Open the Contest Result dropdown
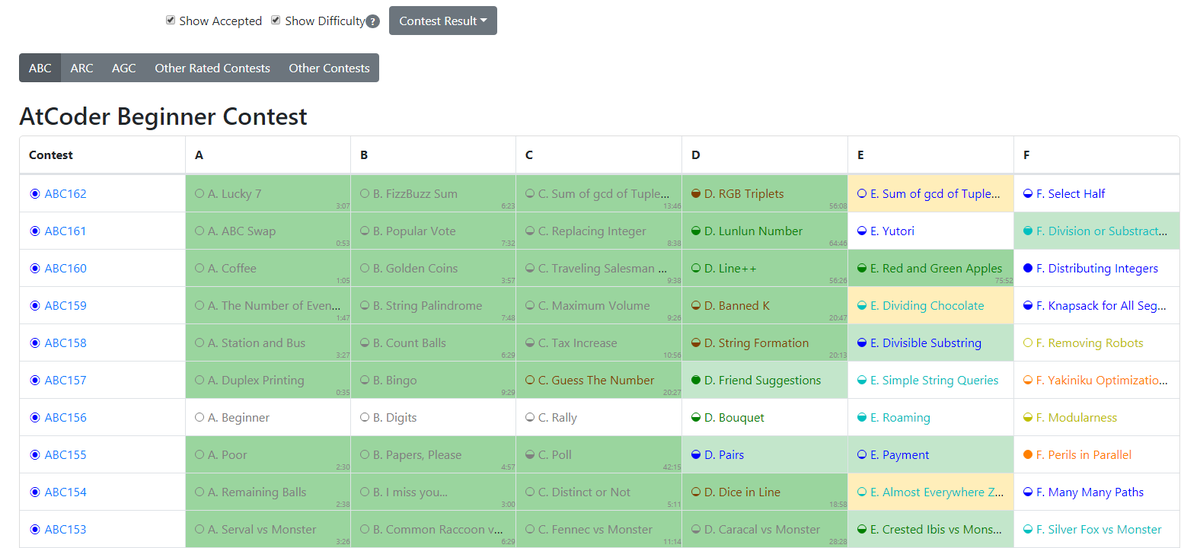The image size is (1200, 548). click(443, 21)
